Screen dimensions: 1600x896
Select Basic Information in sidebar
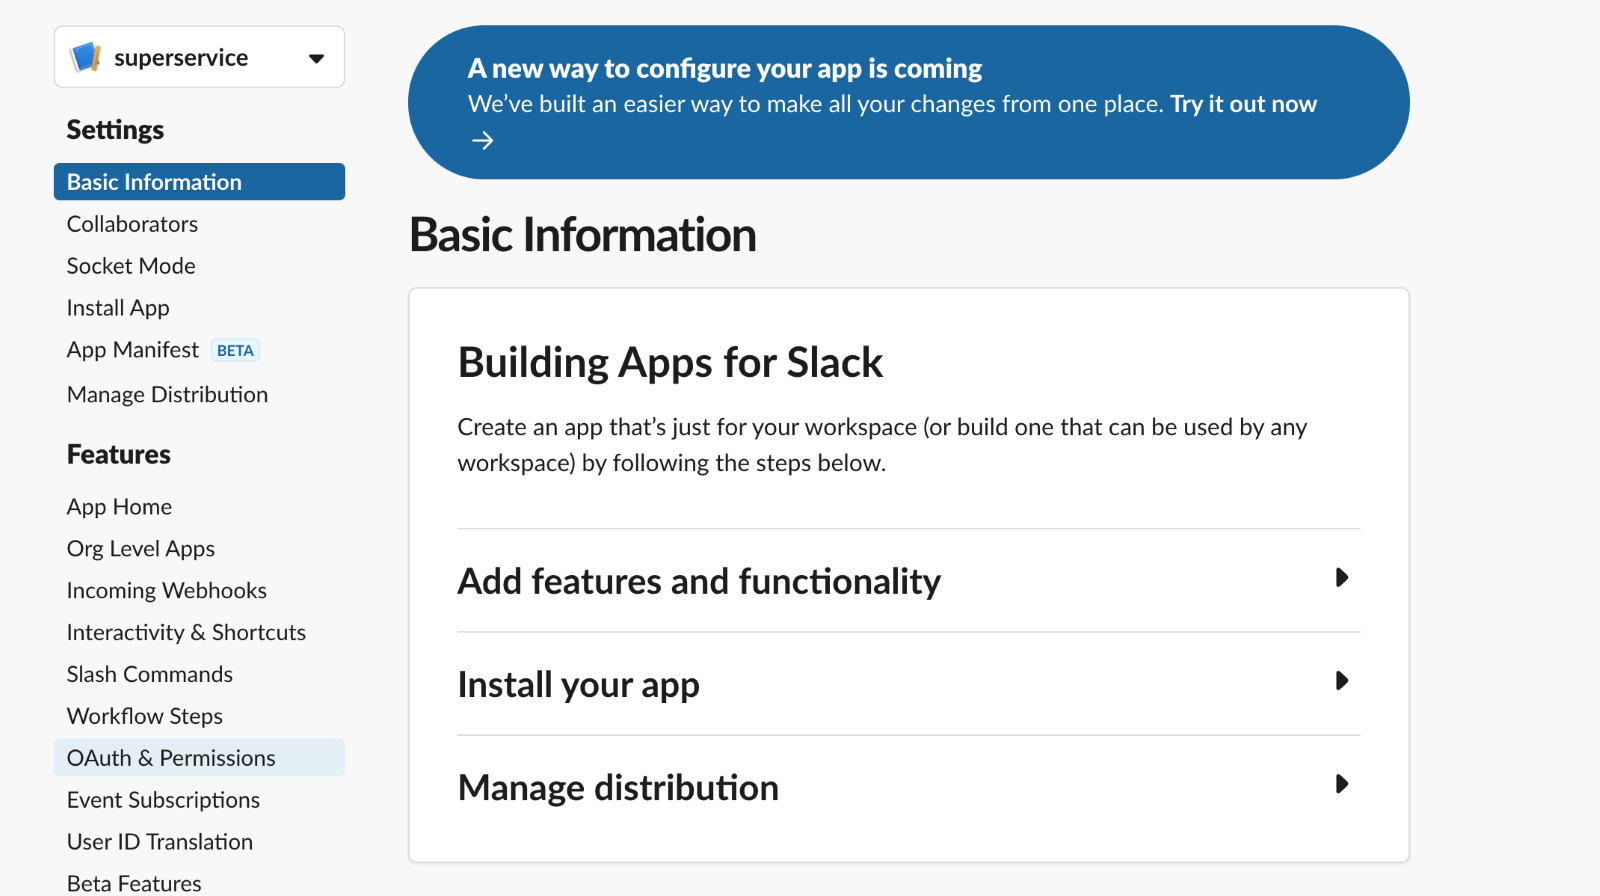pyautogui.click(x=154, y=182)
